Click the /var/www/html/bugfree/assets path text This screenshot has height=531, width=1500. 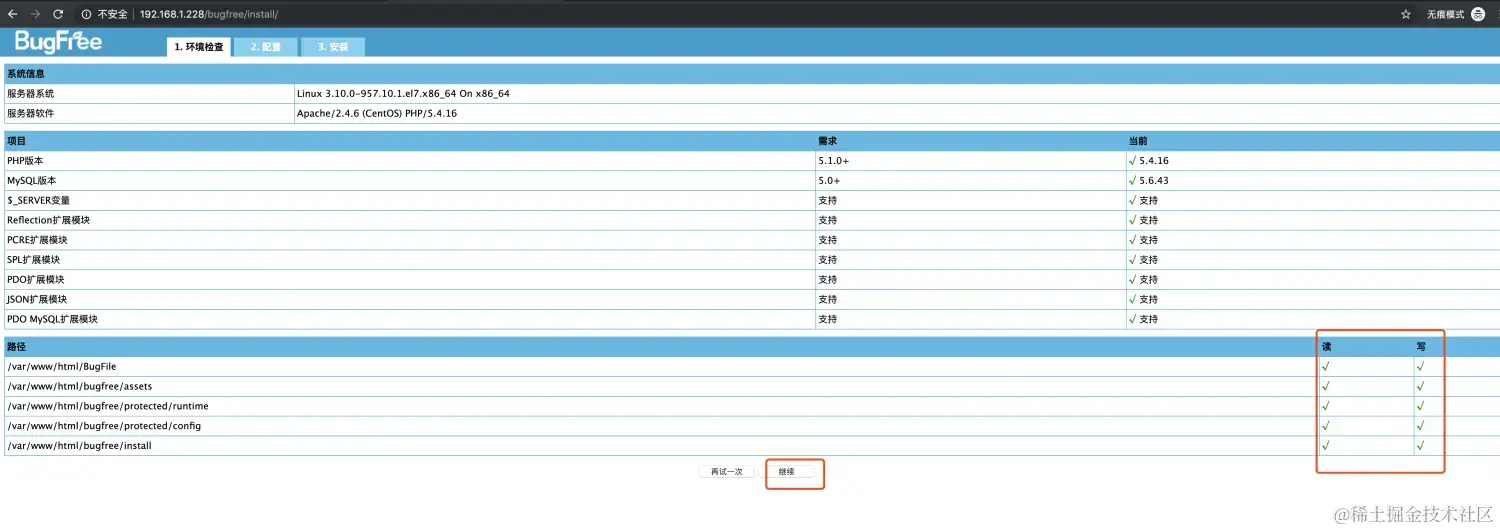tap(79, 386)
